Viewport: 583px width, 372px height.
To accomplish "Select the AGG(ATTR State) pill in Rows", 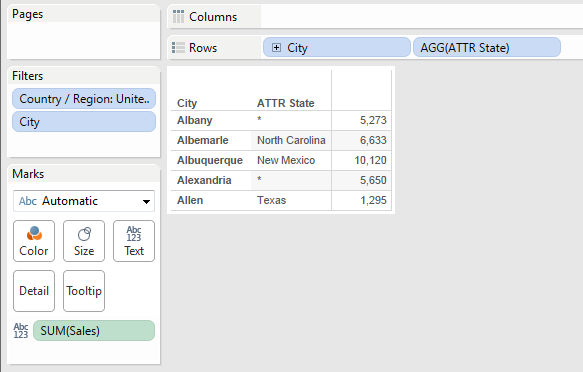I will [x=487, y=48].
